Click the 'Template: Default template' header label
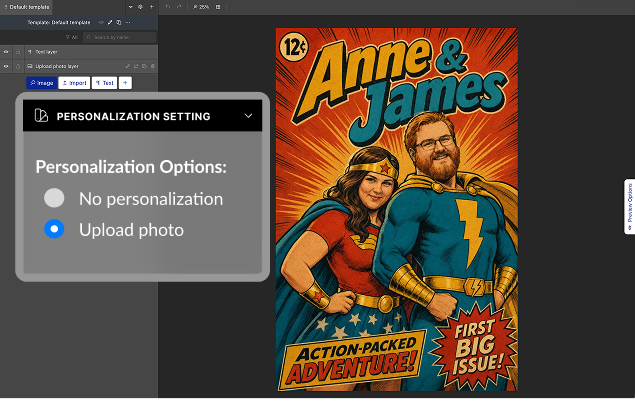635x402 pixels. click(x=59, y=22)
